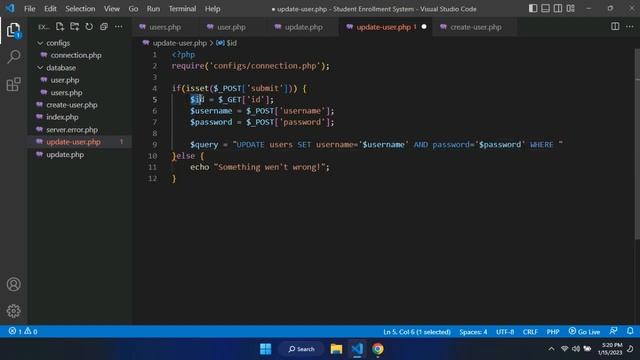Image resolution: width=640 pixels, height=360 pixels.
Task: Open the Manage settings gear
Action: (13, 311)
